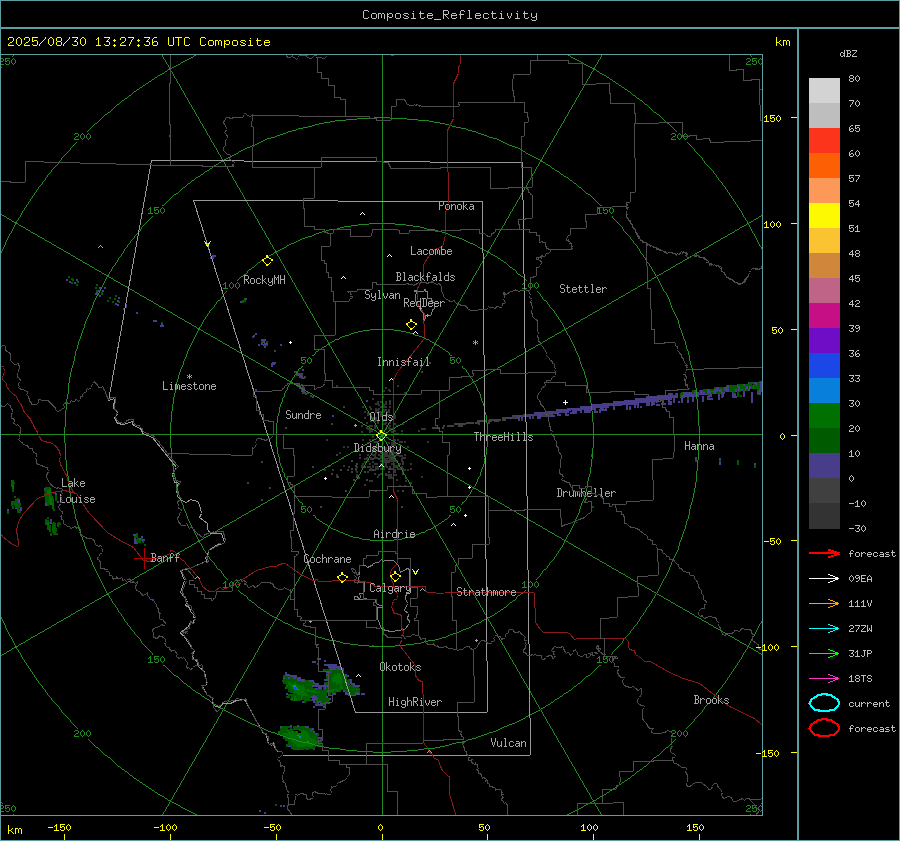This screenshot has width=900, height=841.
Task: Click the red forecast ellipse icon
Action: click(x=824, y=728)
